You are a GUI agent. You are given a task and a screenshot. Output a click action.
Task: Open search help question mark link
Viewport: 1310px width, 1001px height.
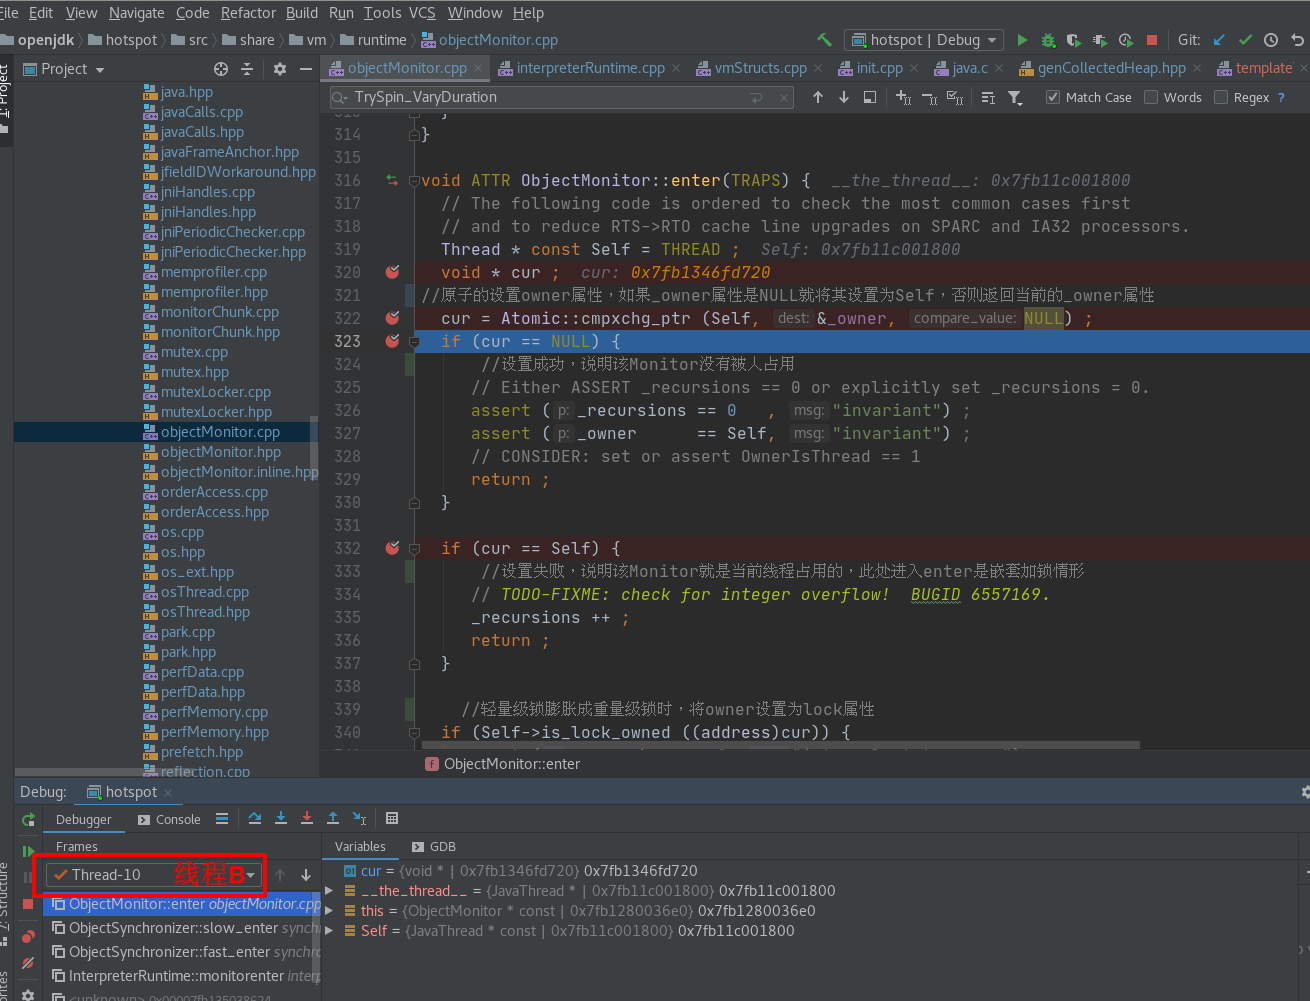[x=1281, y=97]
